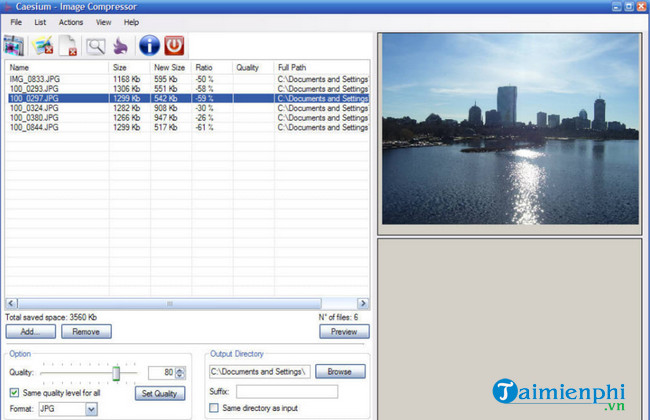Click the clear list page icon
This screenshot has height=420, width=650.
coord(68,46)
